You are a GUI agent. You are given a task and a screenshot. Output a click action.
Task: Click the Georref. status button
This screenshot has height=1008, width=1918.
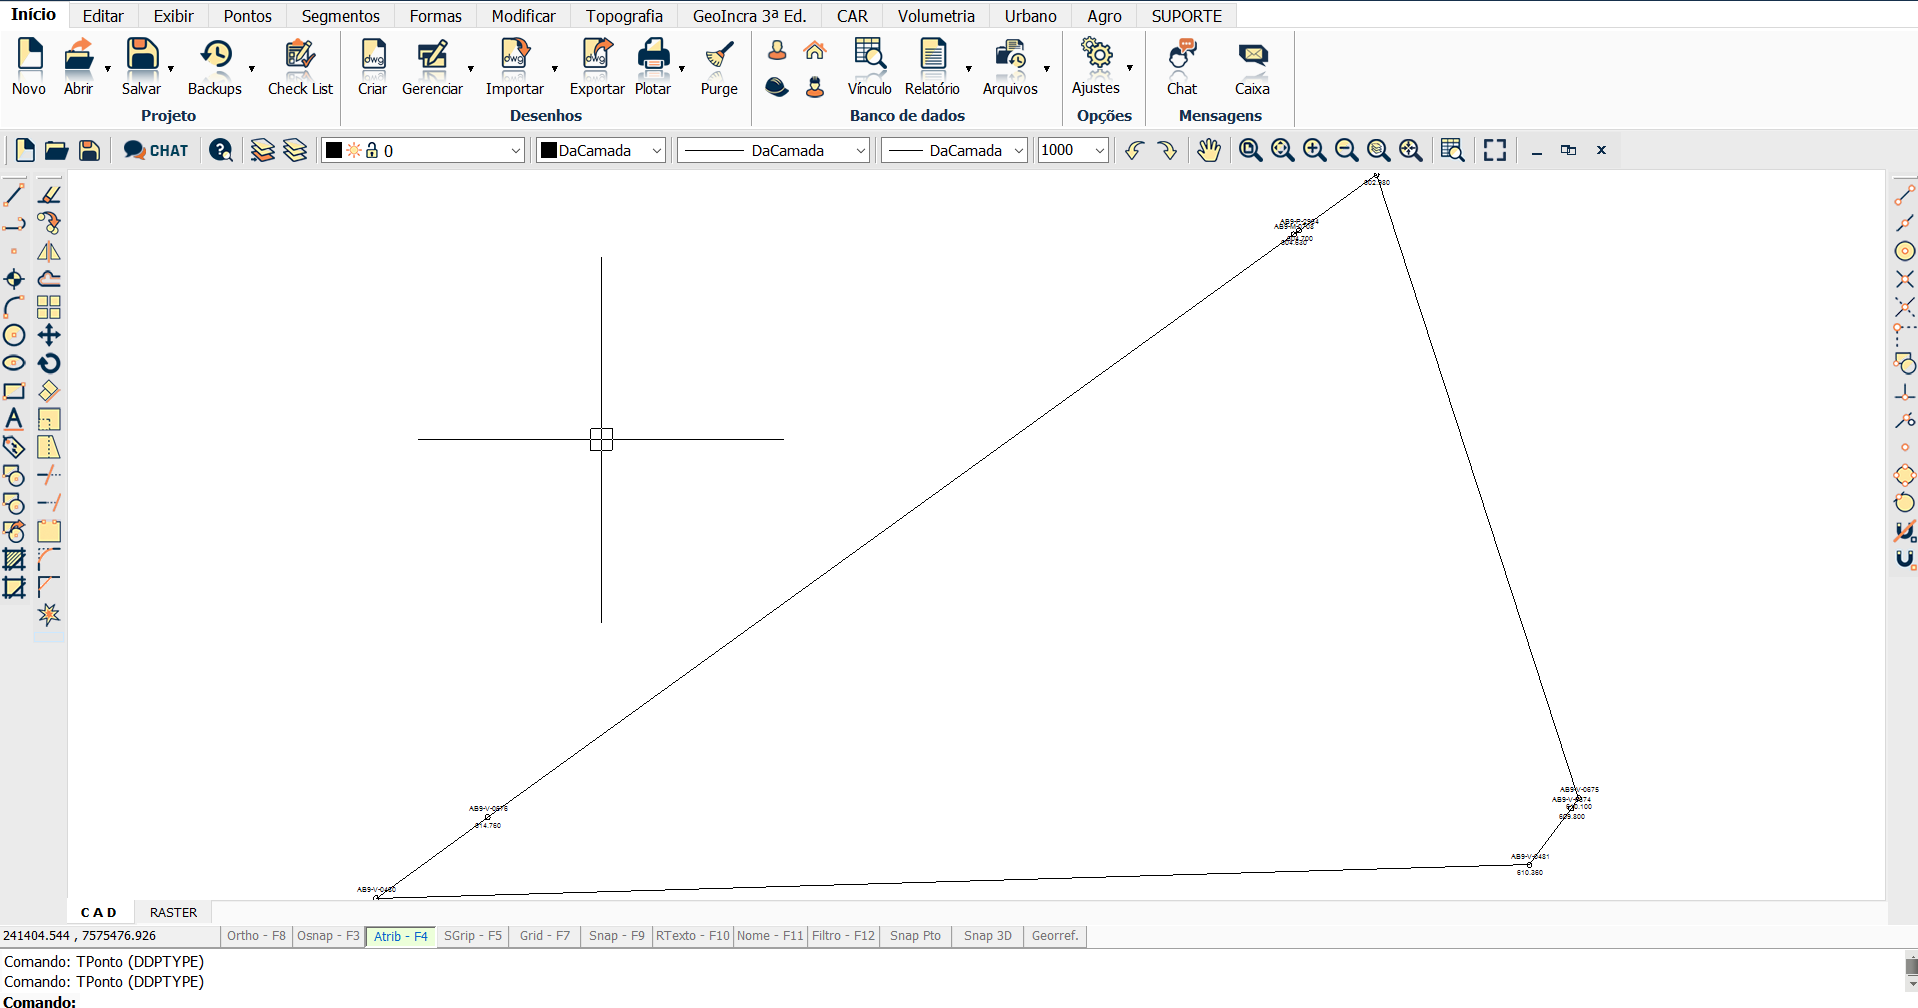[1055, 936]
